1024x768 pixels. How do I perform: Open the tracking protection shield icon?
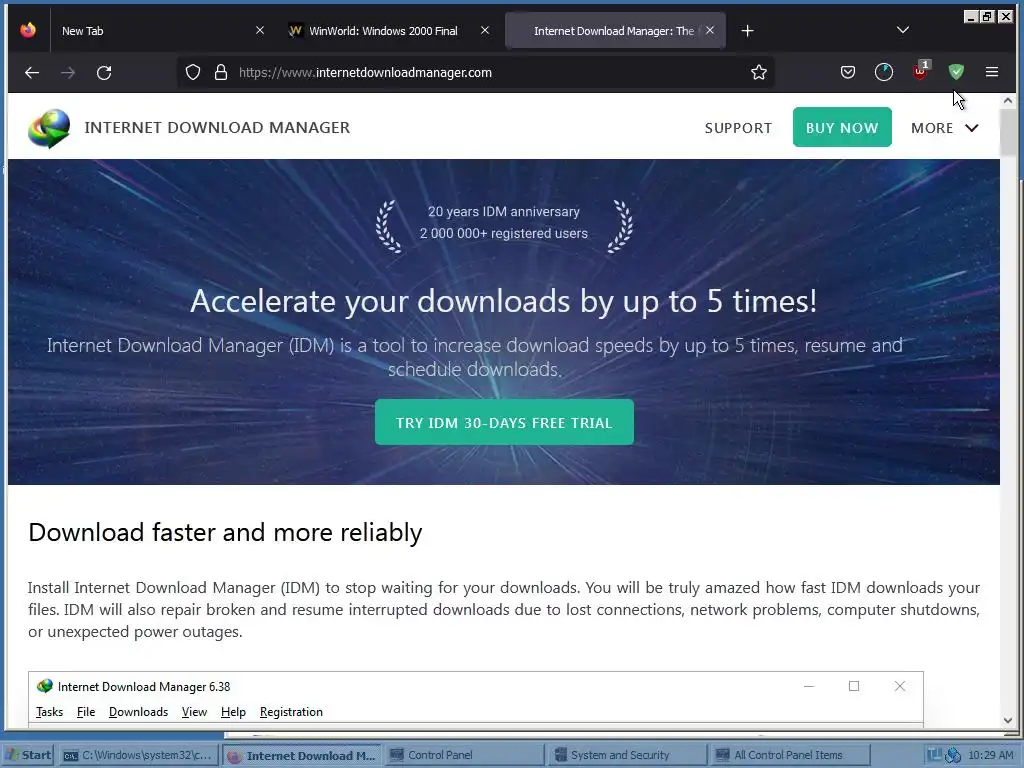coord(193,72)
